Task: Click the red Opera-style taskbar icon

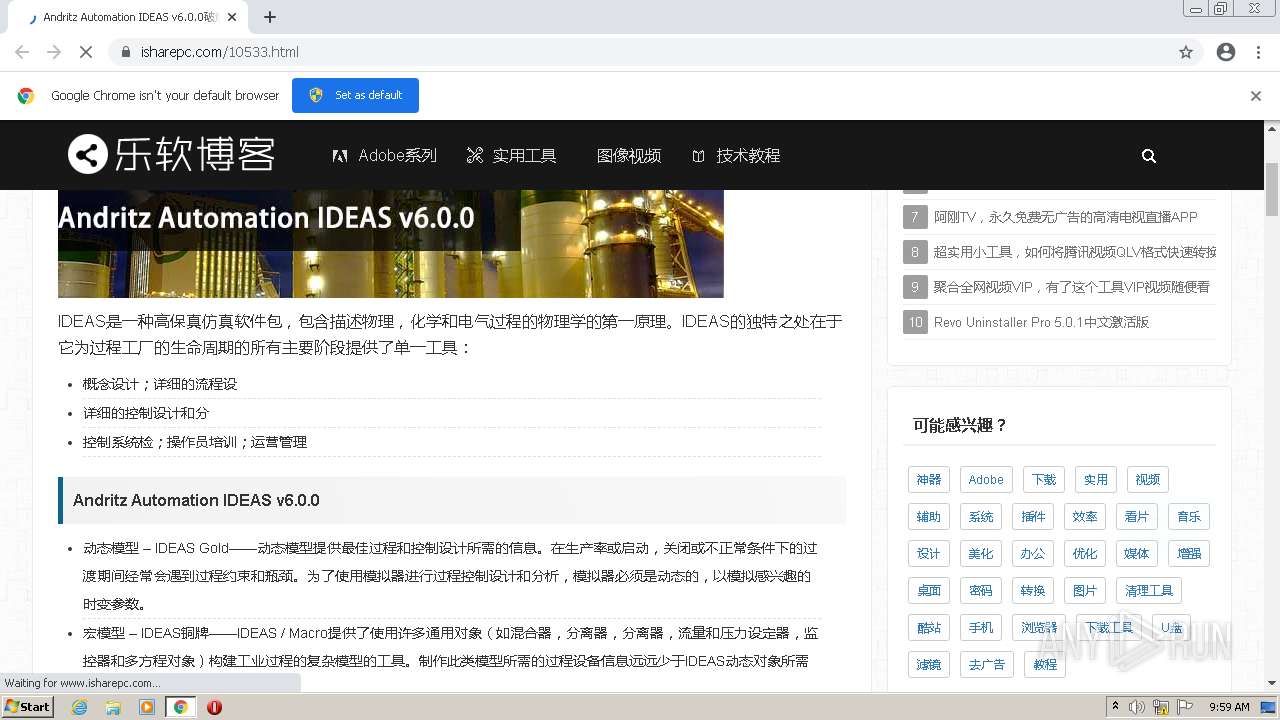Action: [214, 707]
